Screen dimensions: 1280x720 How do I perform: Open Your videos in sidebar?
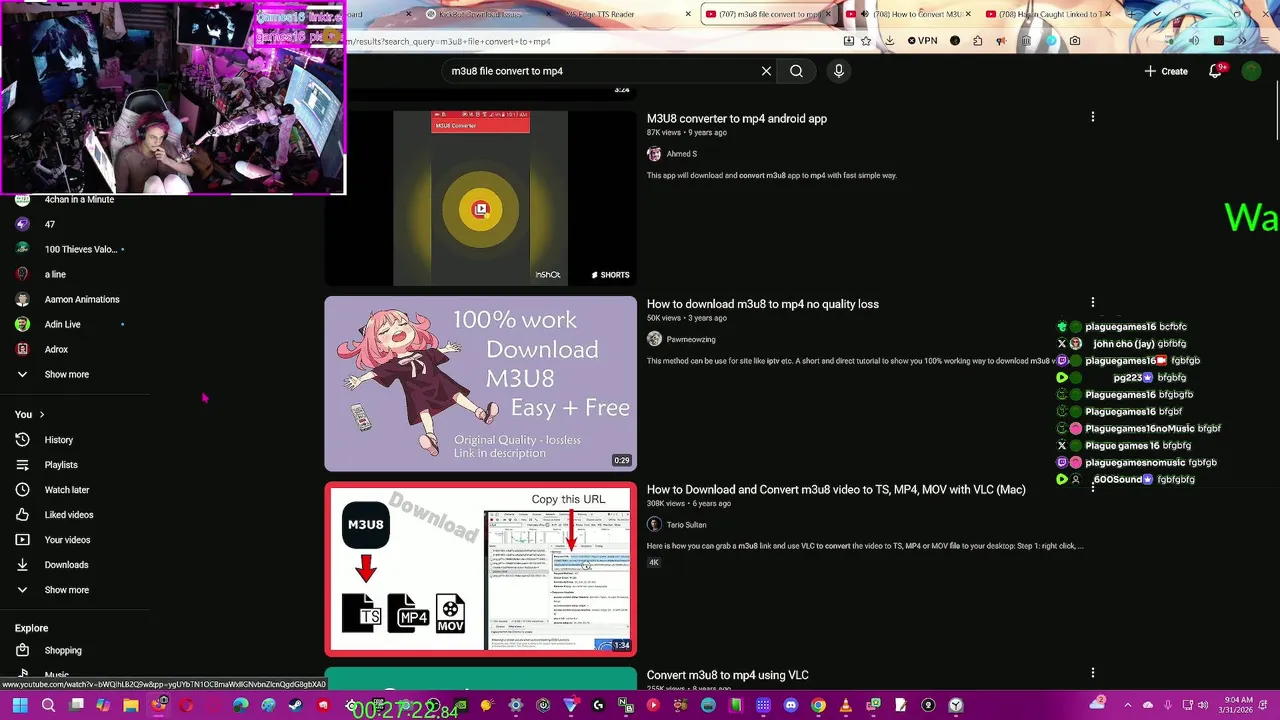(67, 540)
